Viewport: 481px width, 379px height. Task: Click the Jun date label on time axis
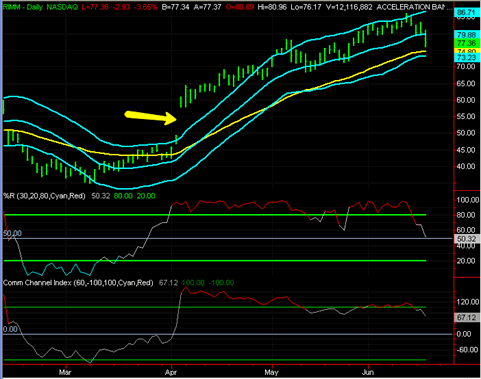(x=368, y=372)
